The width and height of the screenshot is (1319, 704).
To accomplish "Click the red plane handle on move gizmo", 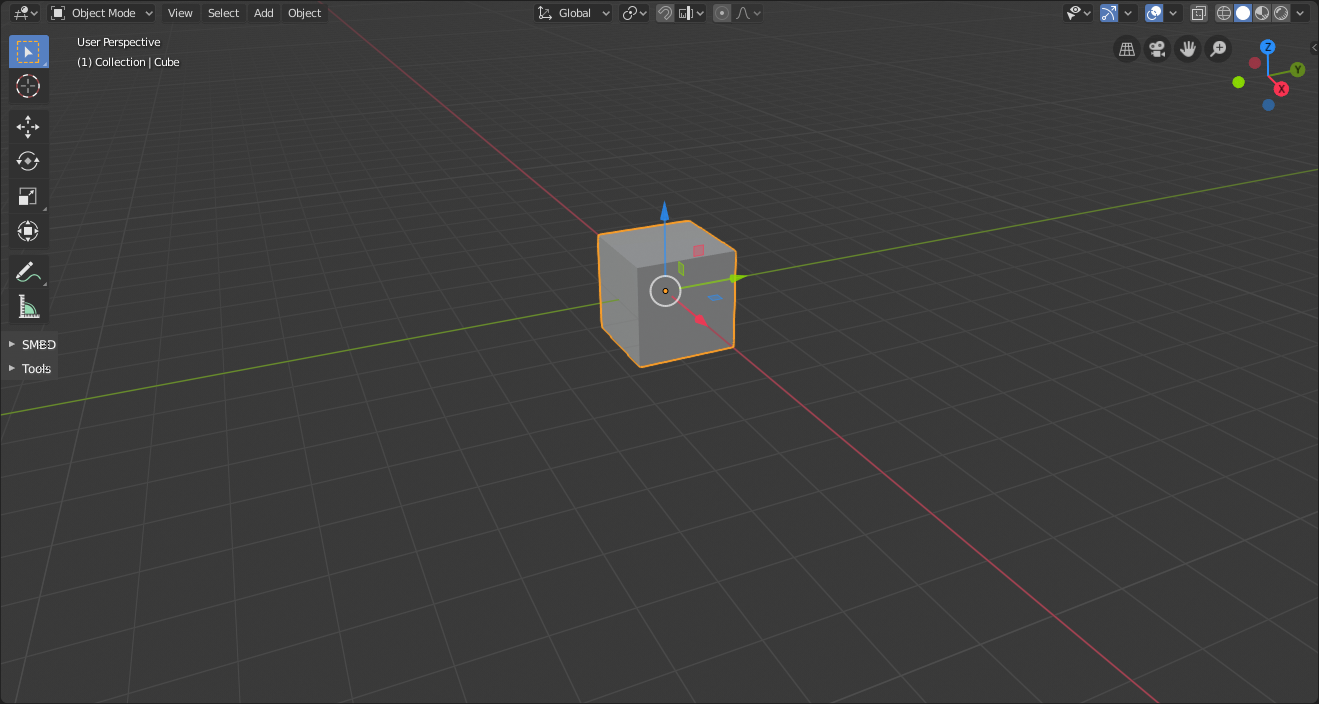I will tap(698, 251).
